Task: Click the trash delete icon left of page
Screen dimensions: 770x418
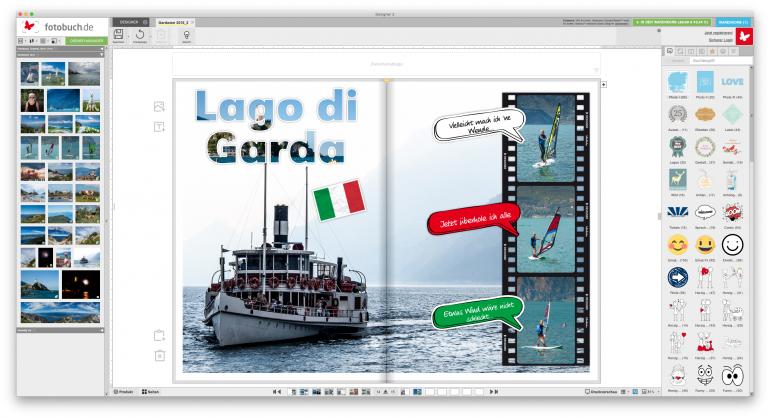Action: click(x=160, y=355)
